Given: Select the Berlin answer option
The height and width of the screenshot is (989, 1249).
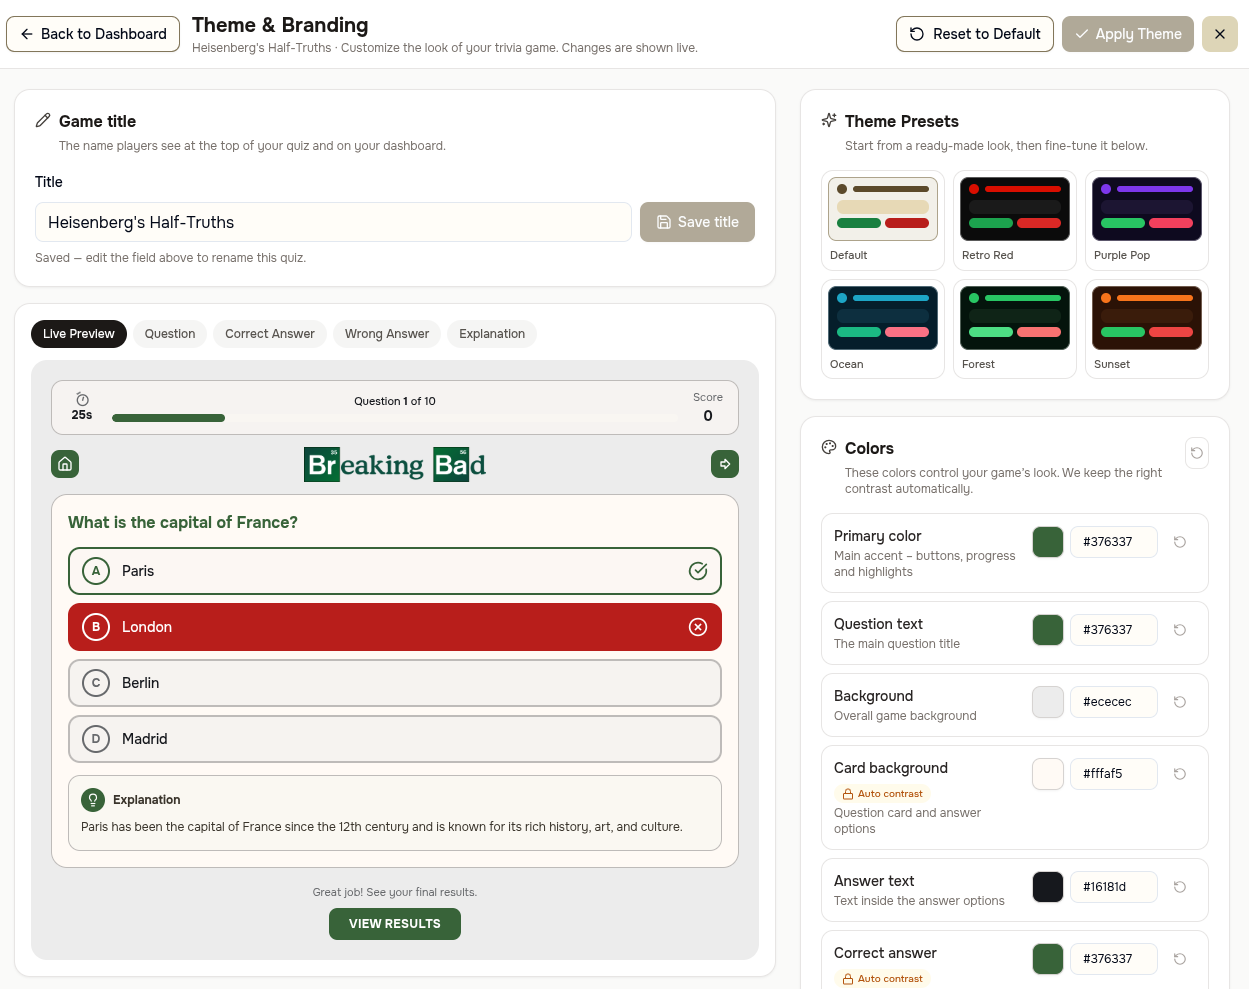Looking at the screenshot, I should pyautogui.click(x=395, y=683).
